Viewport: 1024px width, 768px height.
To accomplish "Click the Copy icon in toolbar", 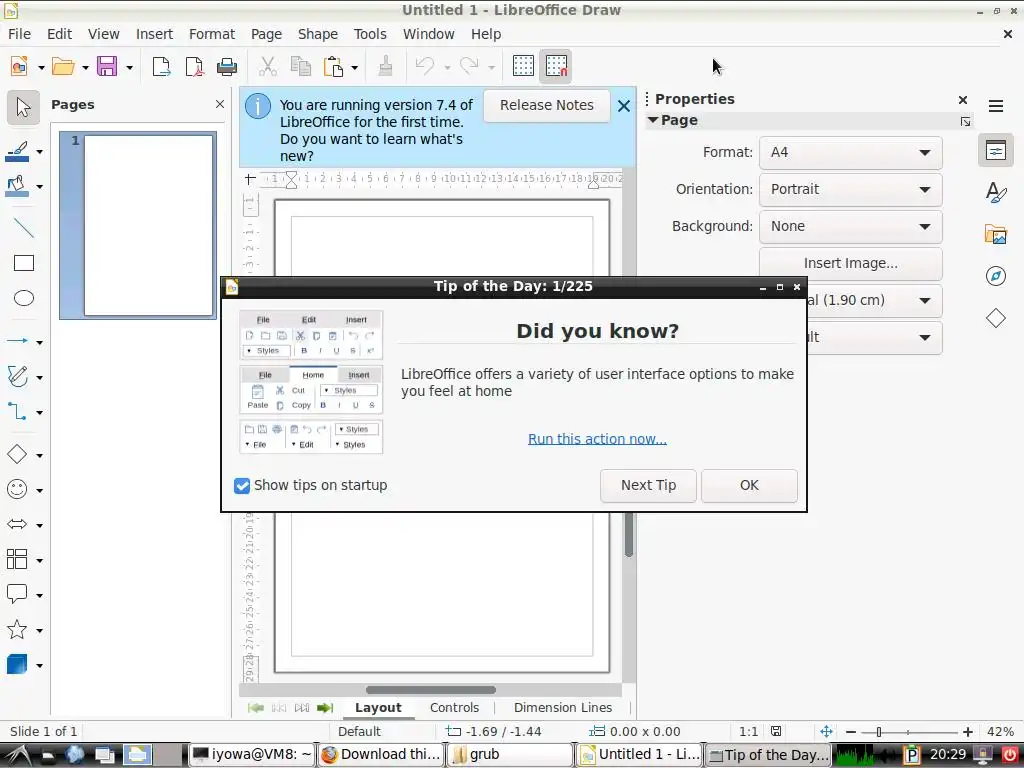I will point(300,67).
